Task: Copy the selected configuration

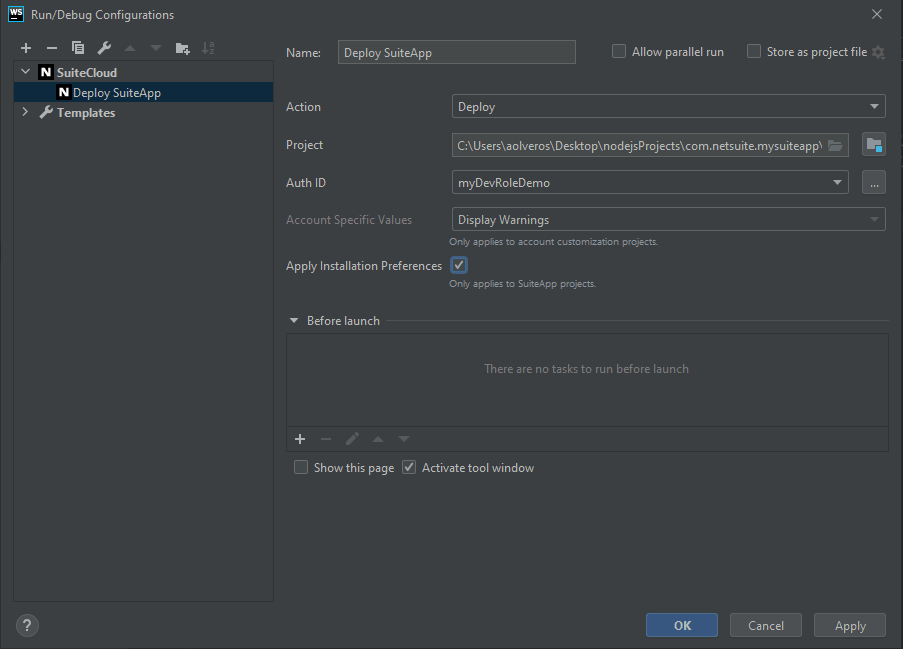Action: pos(78,48)
